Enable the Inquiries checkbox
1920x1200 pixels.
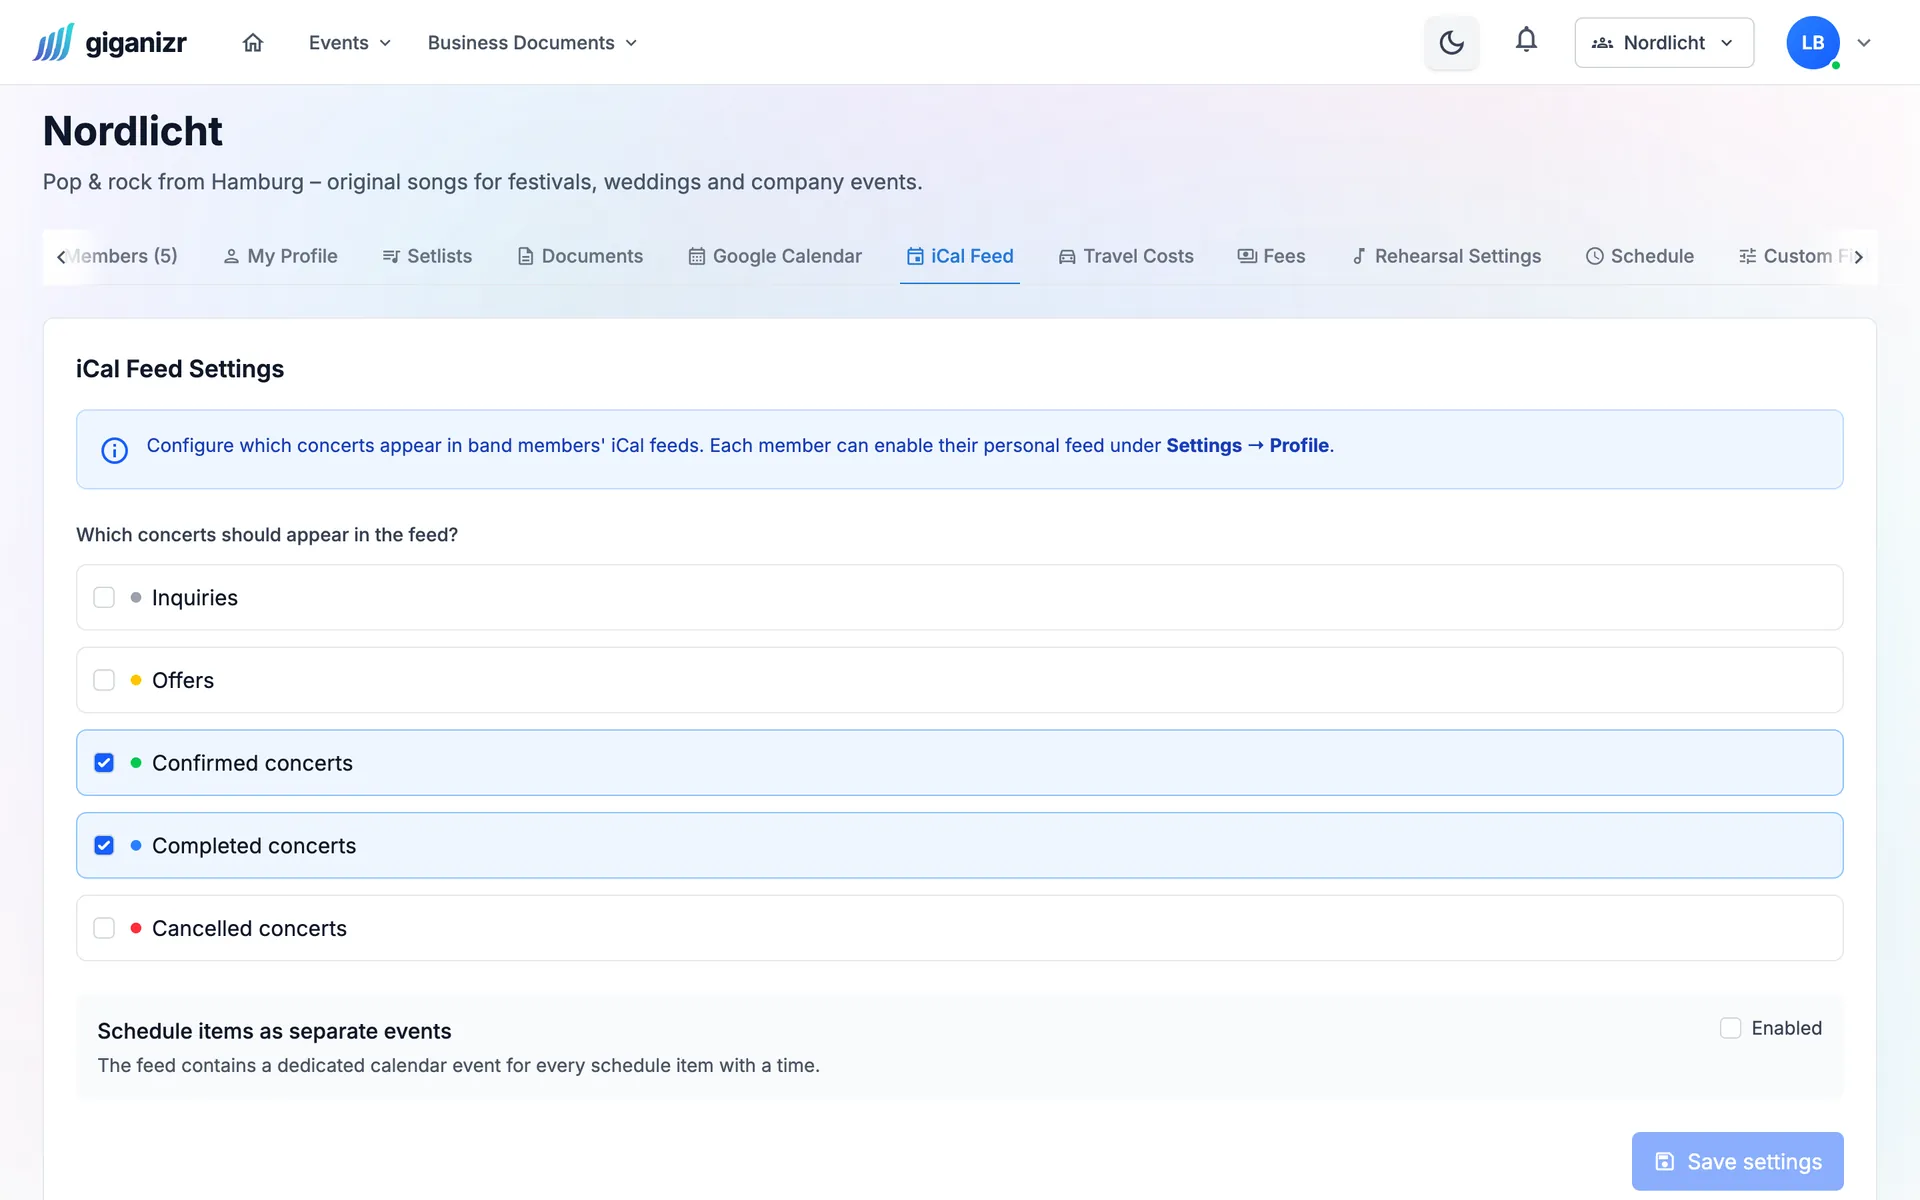(104, 597)
